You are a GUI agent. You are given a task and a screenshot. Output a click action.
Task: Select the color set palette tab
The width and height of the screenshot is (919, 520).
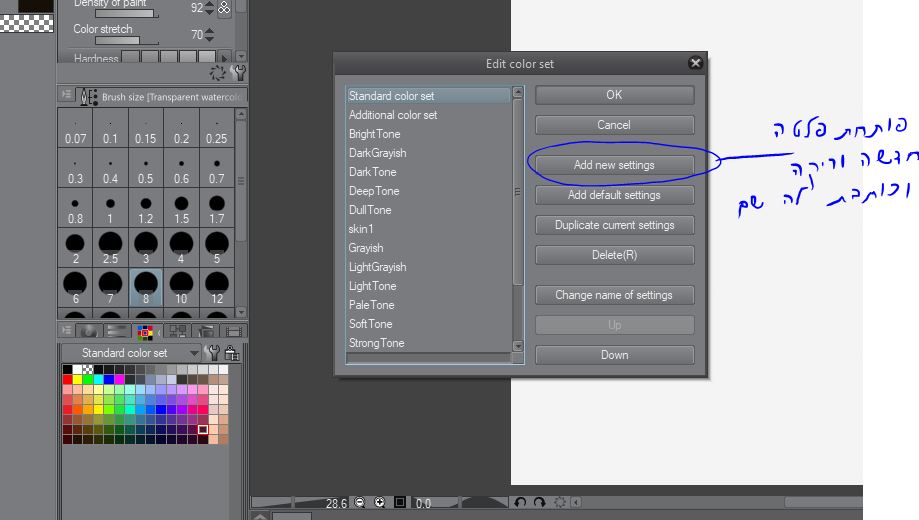pyautogui.click(x=145, y=332)
